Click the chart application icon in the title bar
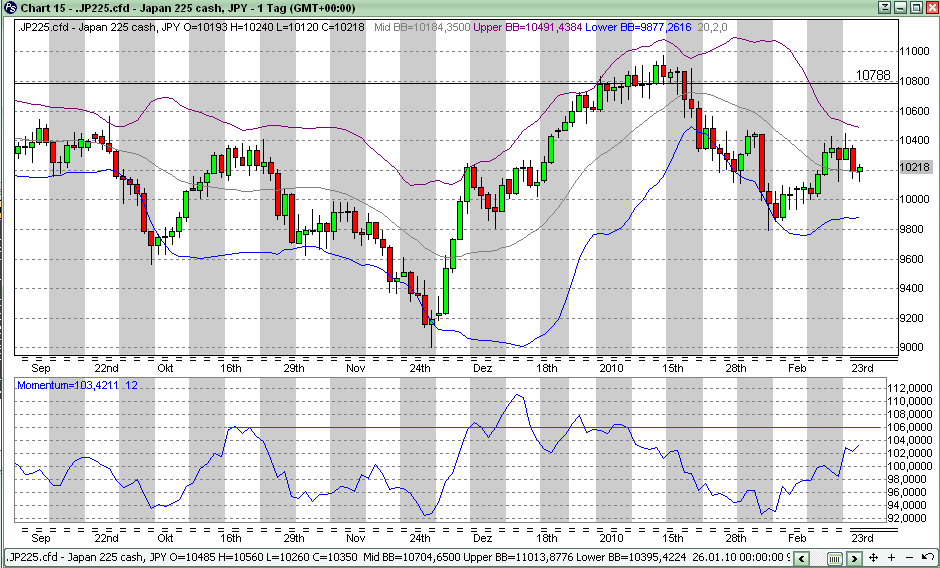 [9, 8]
